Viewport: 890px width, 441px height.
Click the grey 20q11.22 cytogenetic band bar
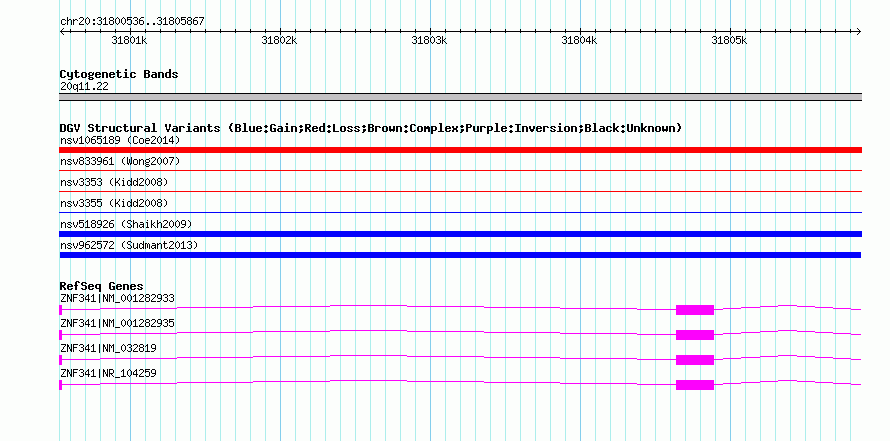point(460,97)
